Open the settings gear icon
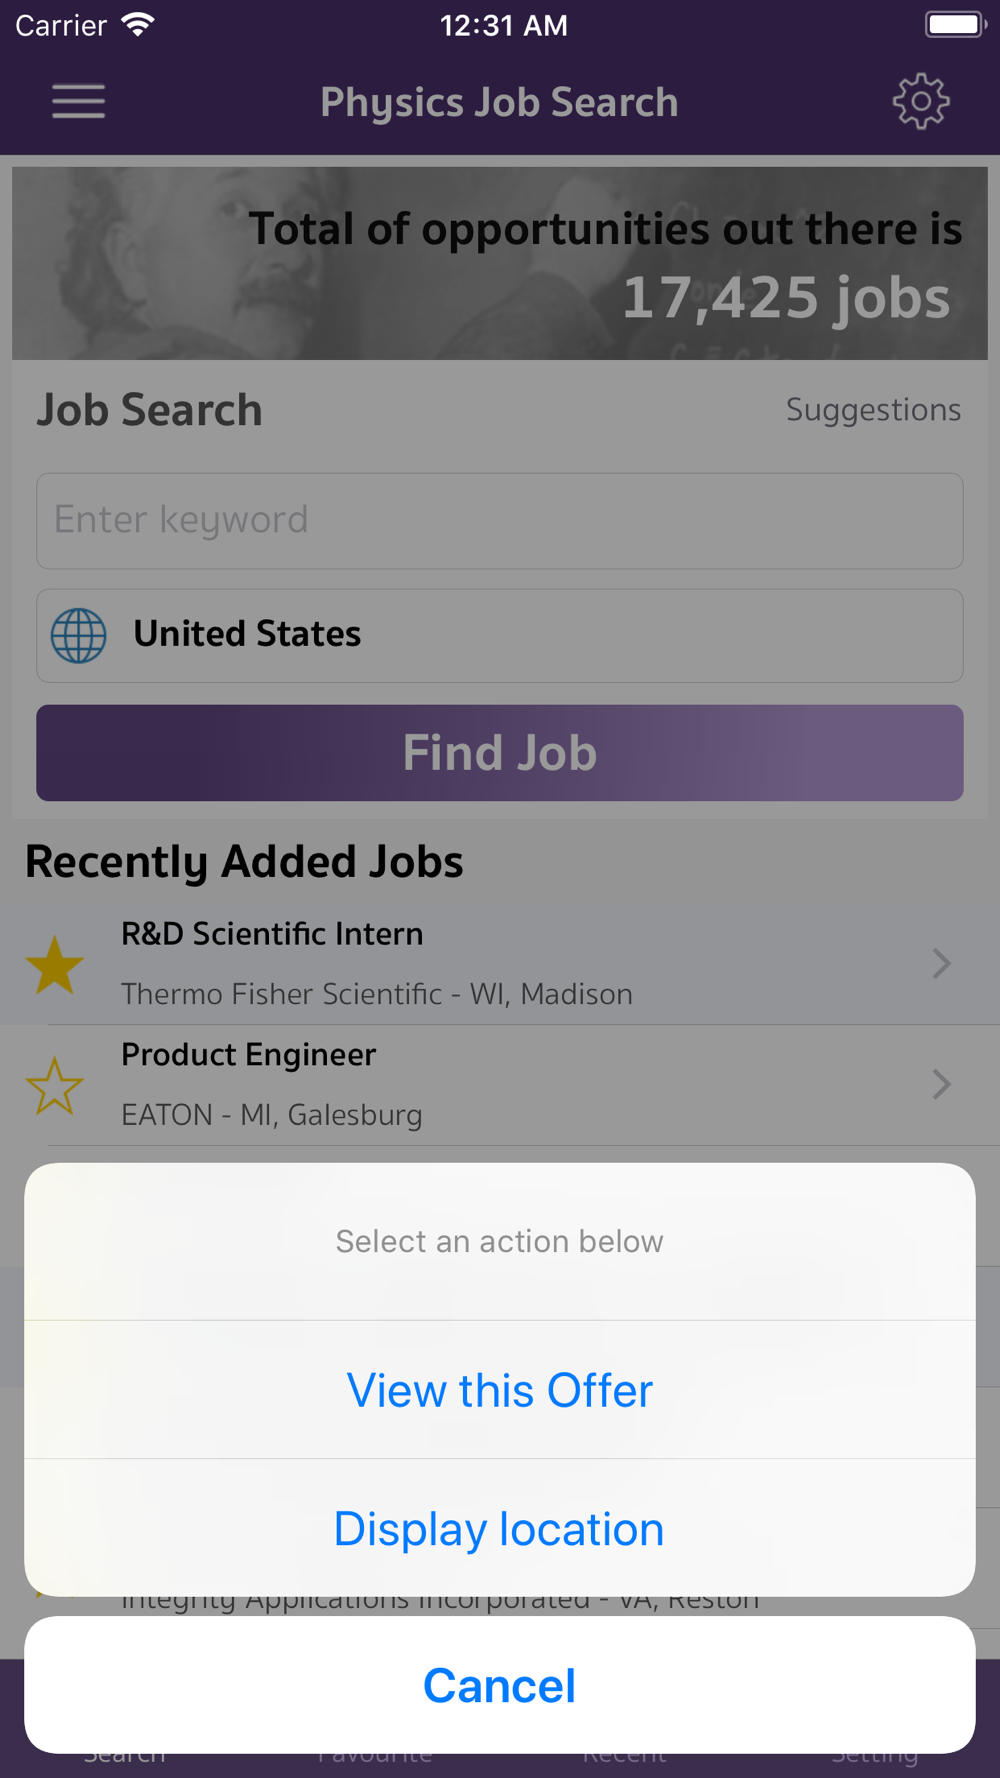 [921, 101]
